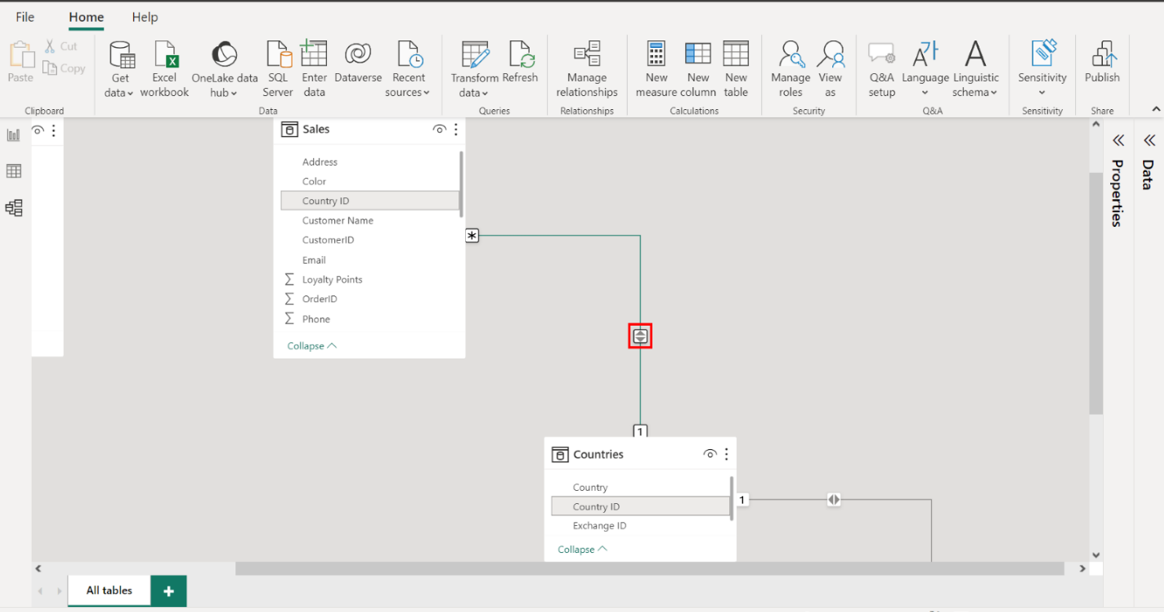Open the File menu
1164x612 pixels.
pos(25,17)
